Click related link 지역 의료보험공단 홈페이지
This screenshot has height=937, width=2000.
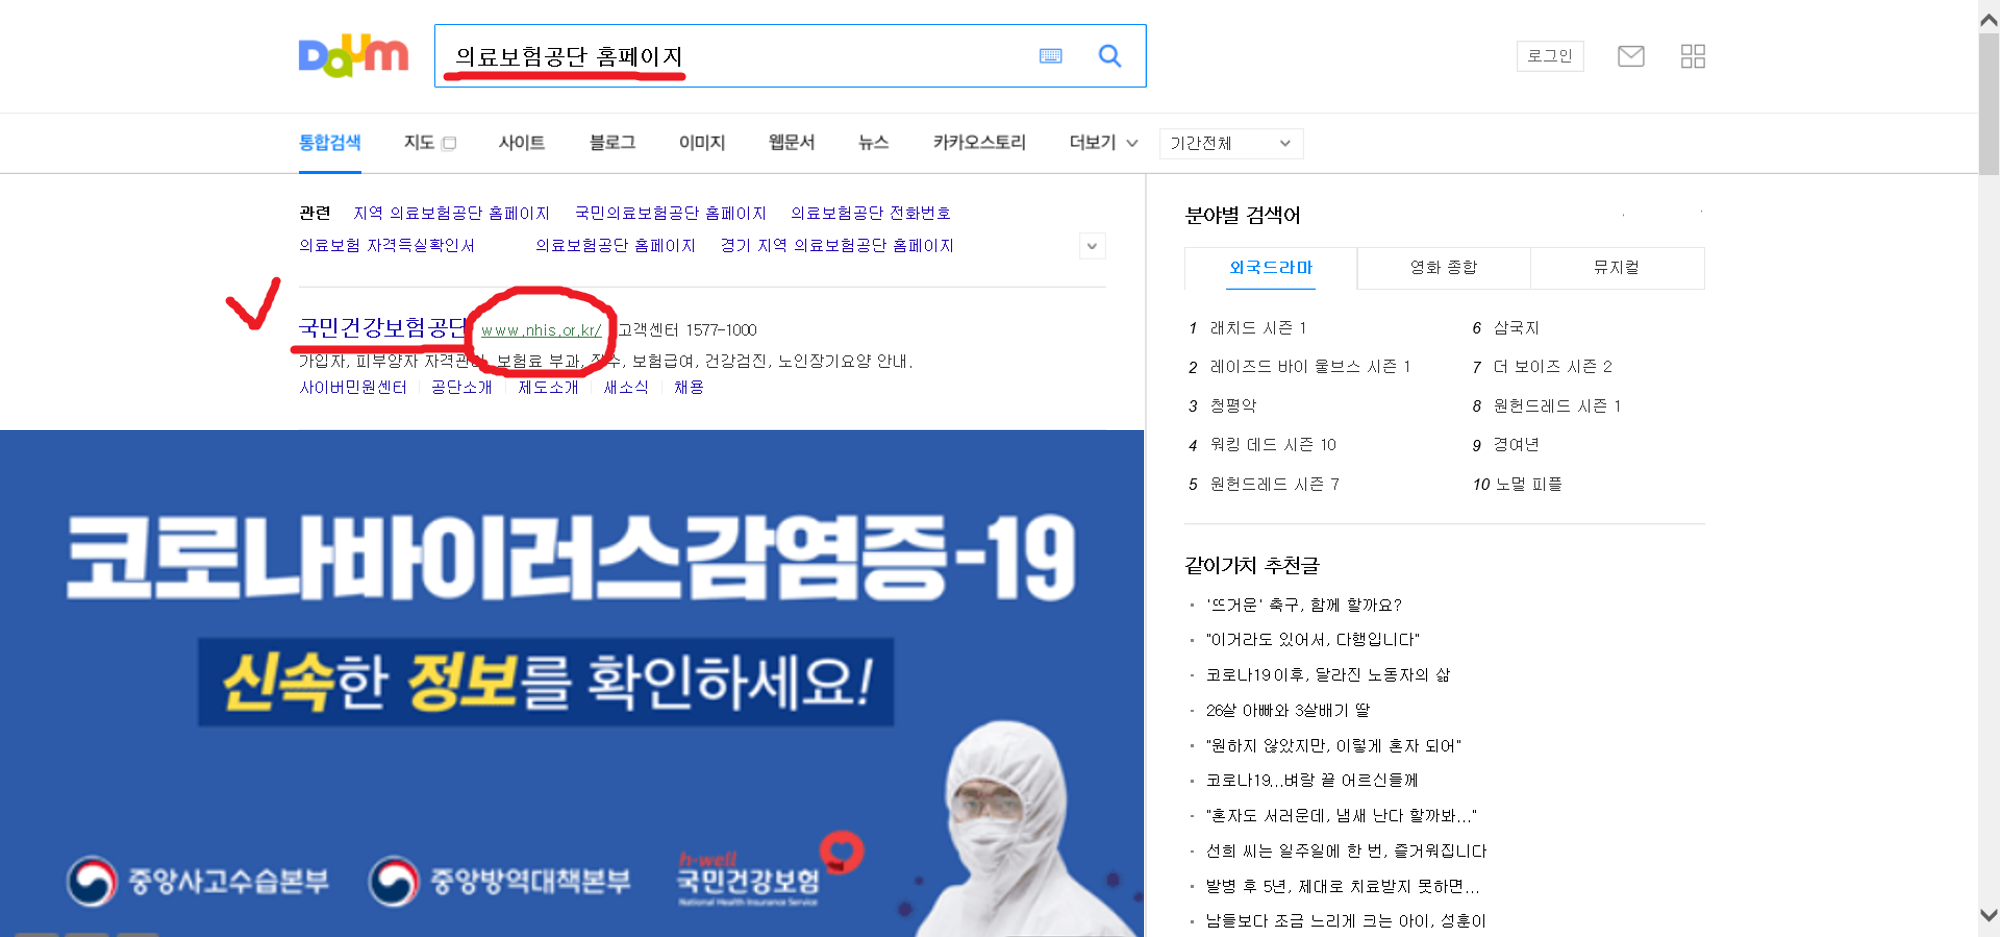(x=451, y=213)
